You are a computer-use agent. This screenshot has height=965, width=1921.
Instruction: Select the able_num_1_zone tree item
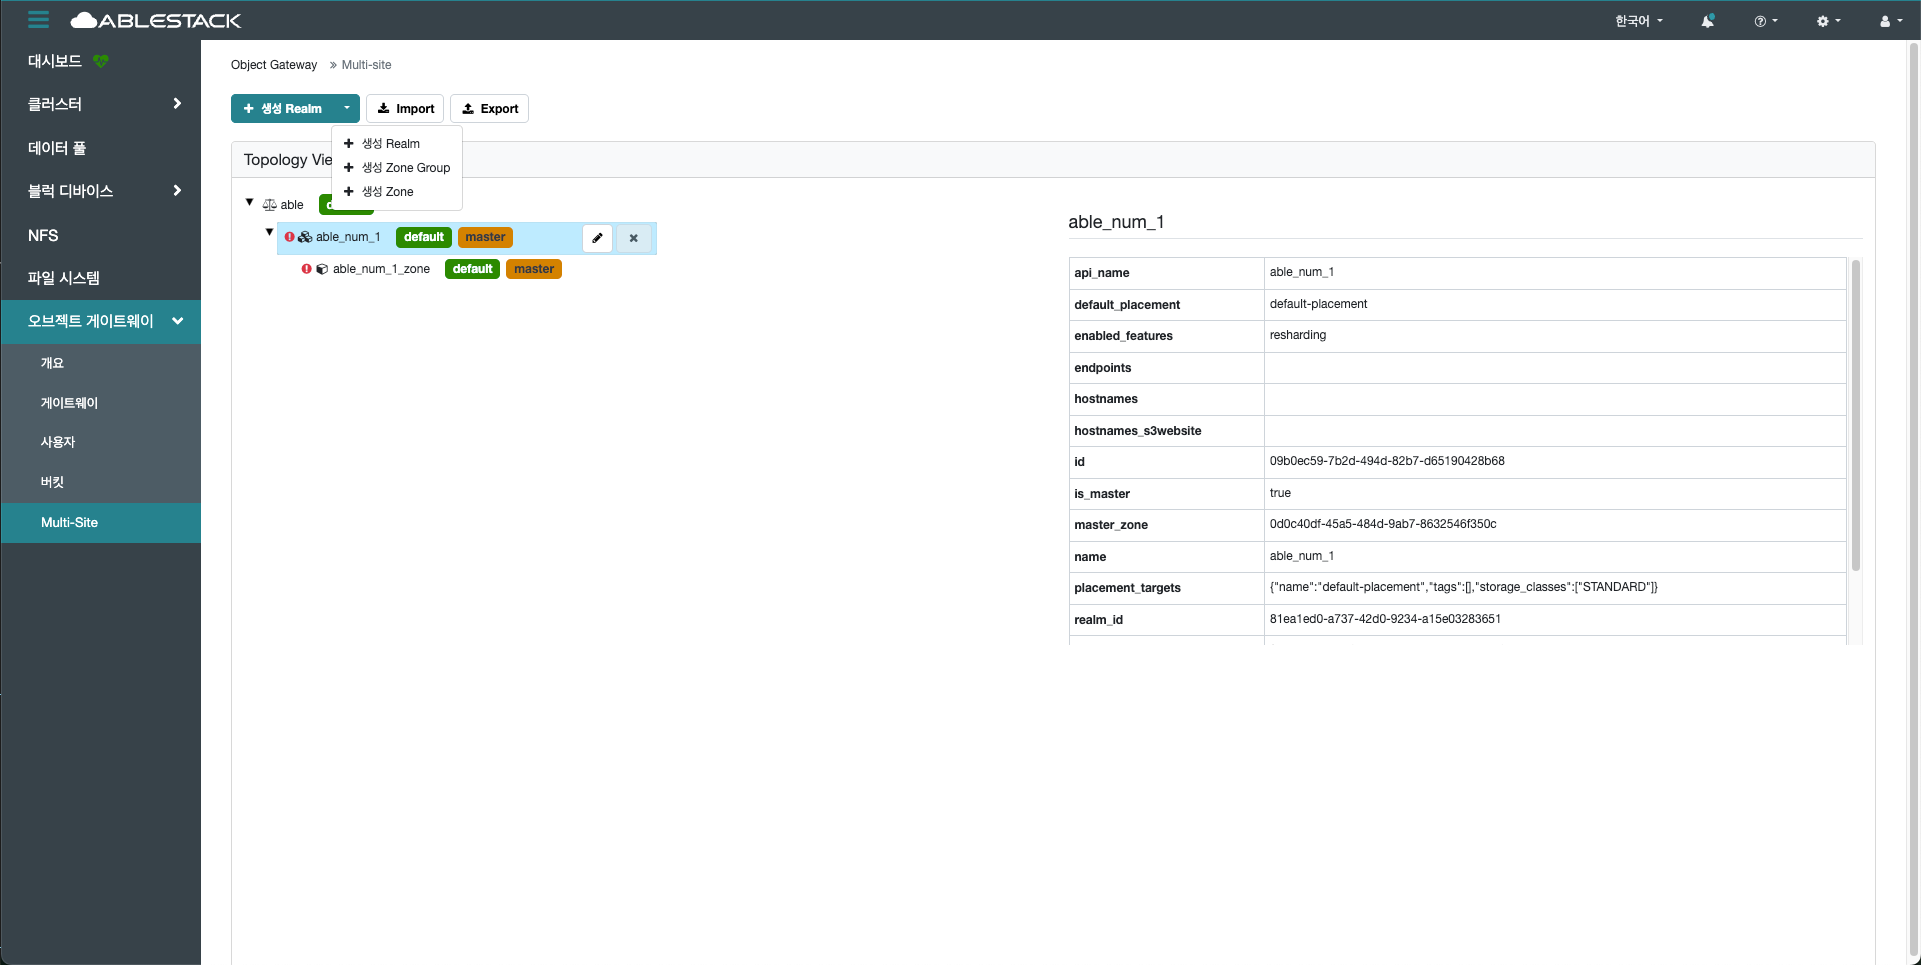click(381, 269)
